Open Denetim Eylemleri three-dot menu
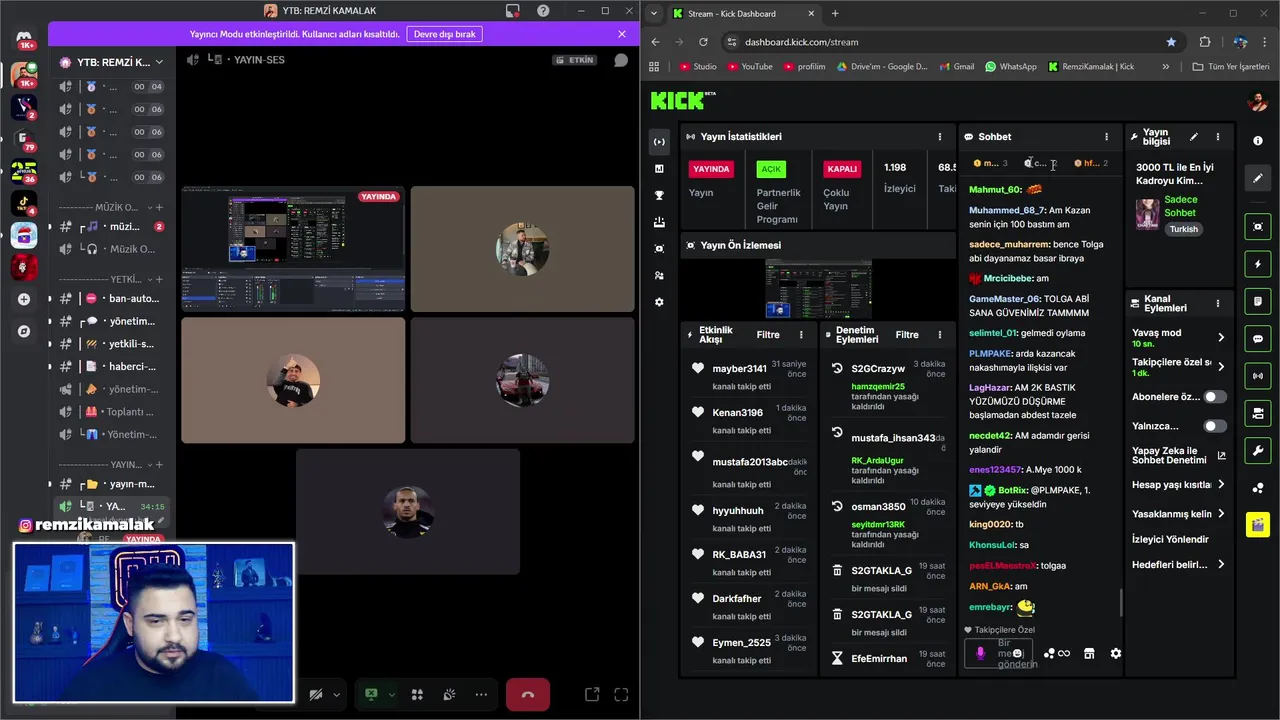1280x720 pixels. click(939, 335)
